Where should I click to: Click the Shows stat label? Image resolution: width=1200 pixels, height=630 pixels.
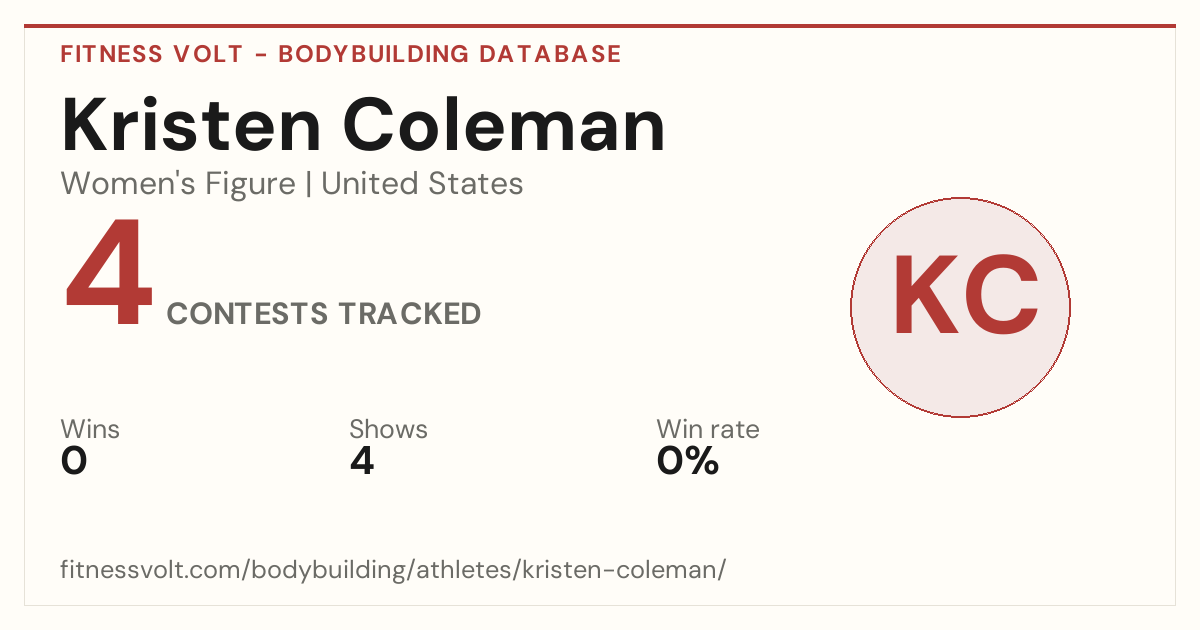pyautogui.click(x=388, y=430)
